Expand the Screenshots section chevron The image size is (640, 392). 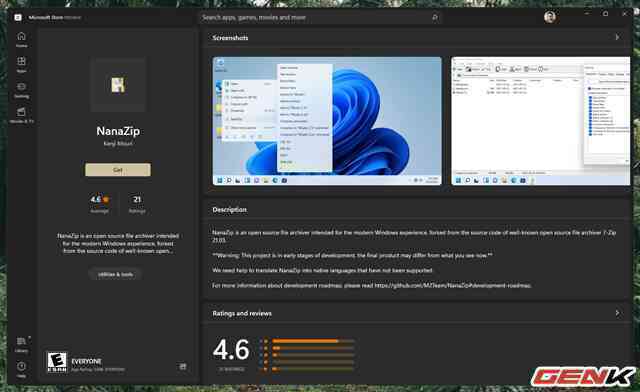617,37
